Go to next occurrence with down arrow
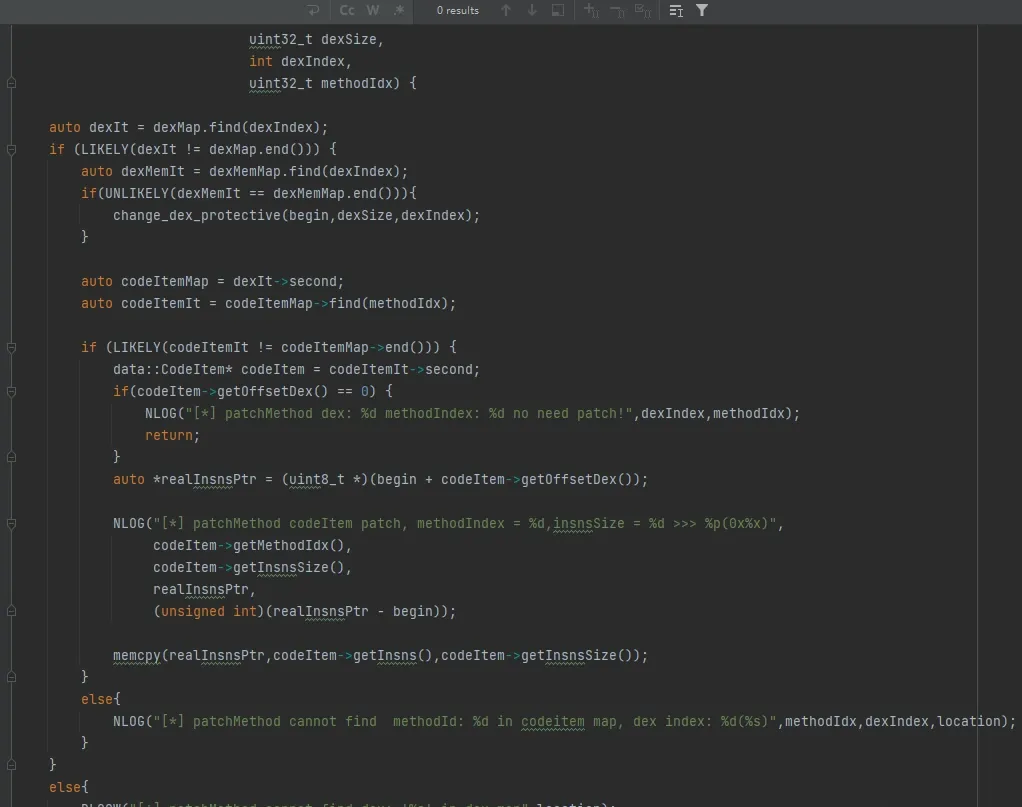1022x807 pixels. tap(532, 10)
